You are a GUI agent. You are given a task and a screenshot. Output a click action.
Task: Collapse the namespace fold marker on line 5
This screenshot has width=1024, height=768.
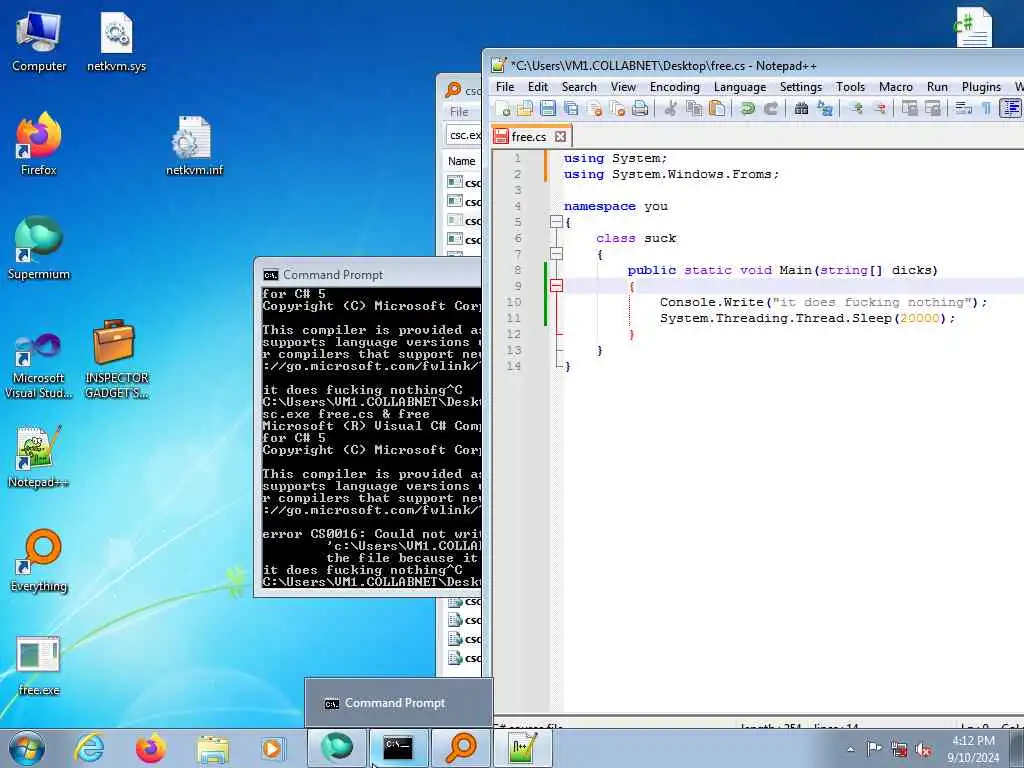tap(556, 222)
